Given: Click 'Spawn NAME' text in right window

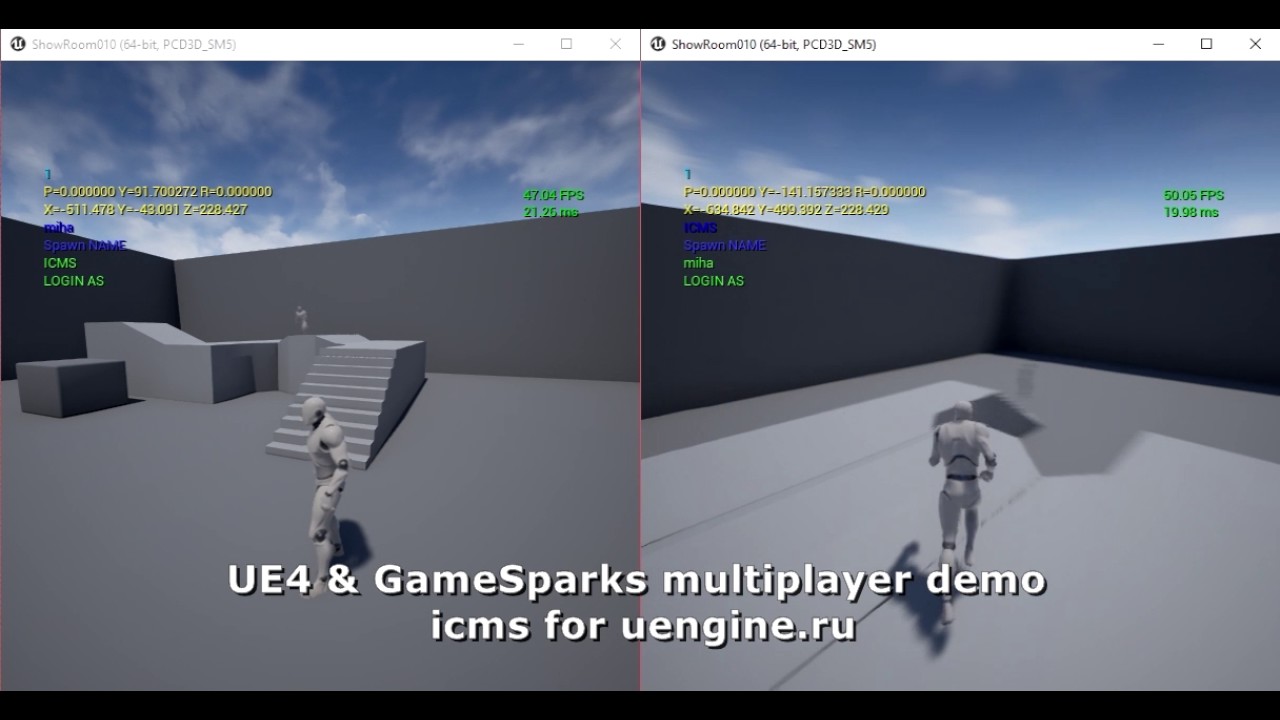Looking at the screenshot, I should (x=725, y=245).
